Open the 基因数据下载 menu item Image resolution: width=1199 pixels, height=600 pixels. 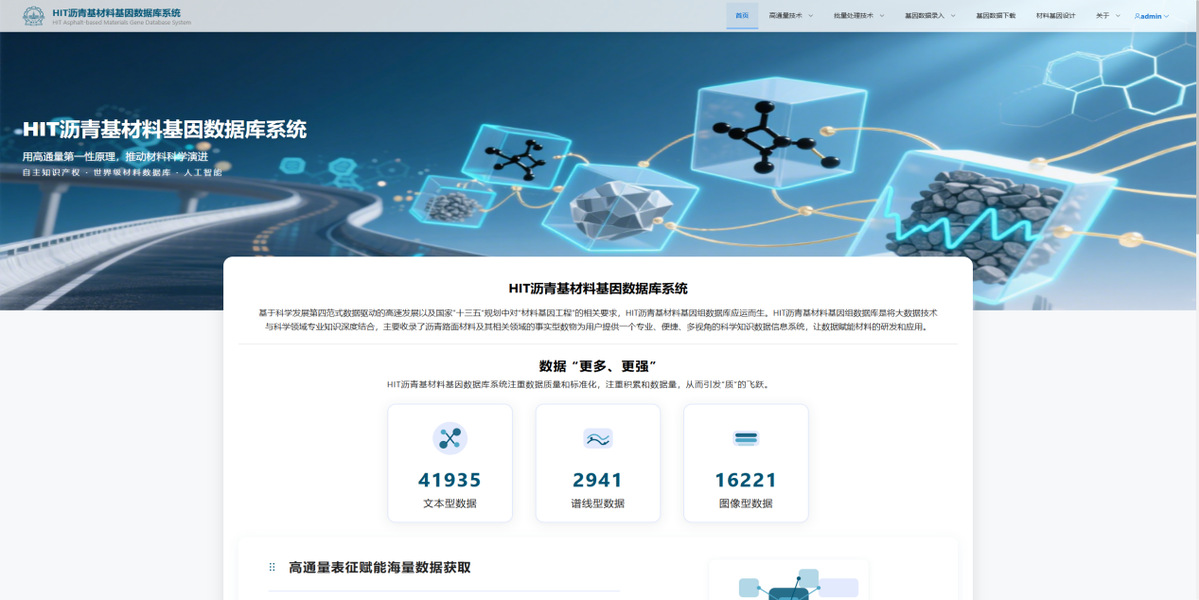coord(995,16)
